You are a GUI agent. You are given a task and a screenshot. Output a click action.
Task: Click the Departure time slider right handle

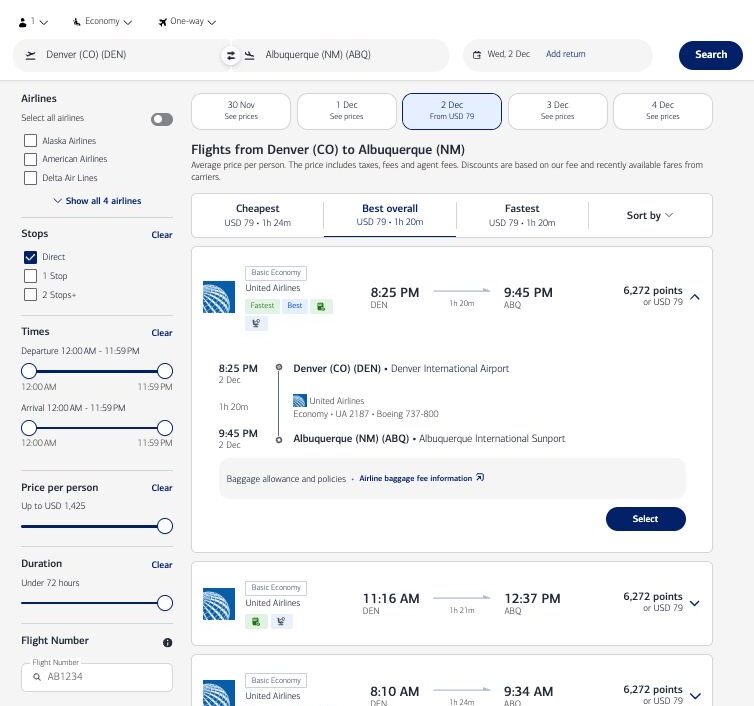[165, 371]
